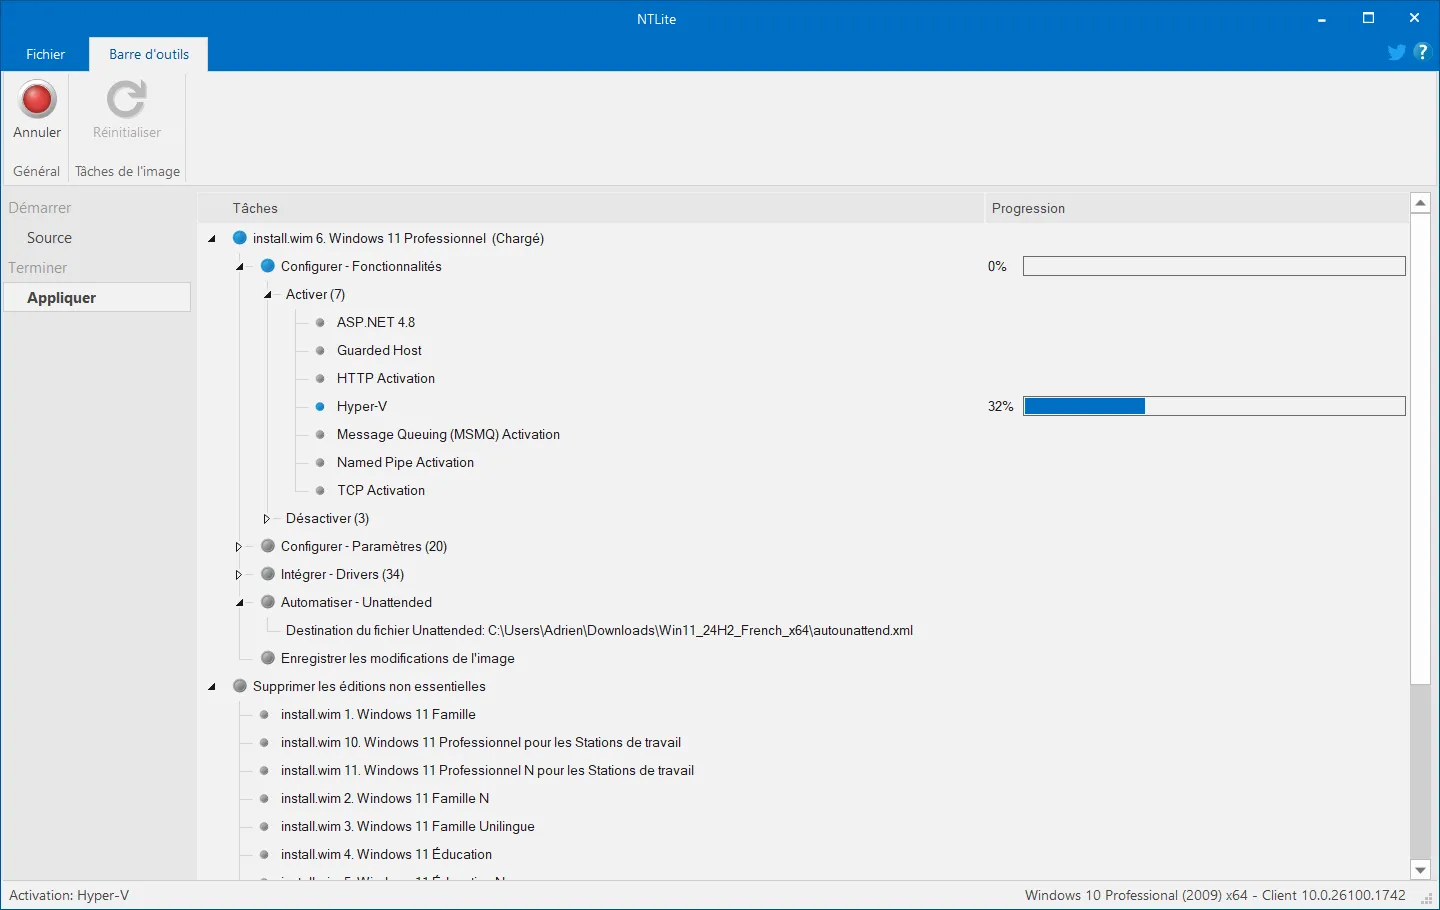The height and width of the screenshot is (910, 1440).
Task: Click the Réinitialiser reset arrow icon
Action: (127, 100)
